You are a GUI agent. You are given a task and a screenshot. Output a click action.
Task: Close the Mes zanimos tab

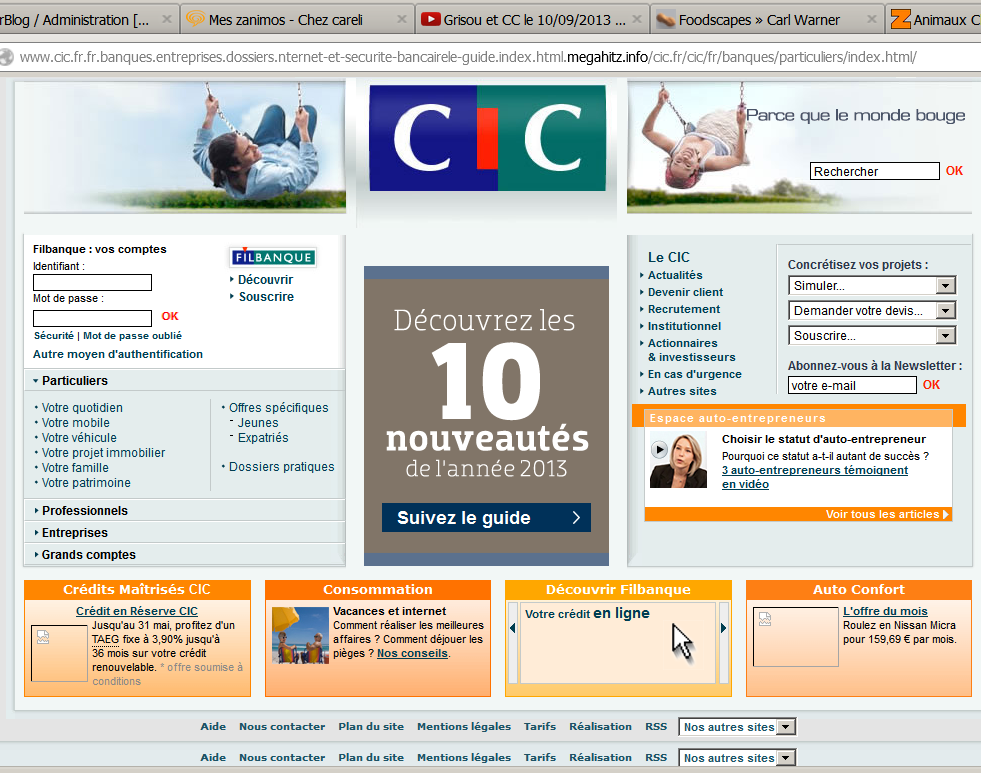[402, 19]
